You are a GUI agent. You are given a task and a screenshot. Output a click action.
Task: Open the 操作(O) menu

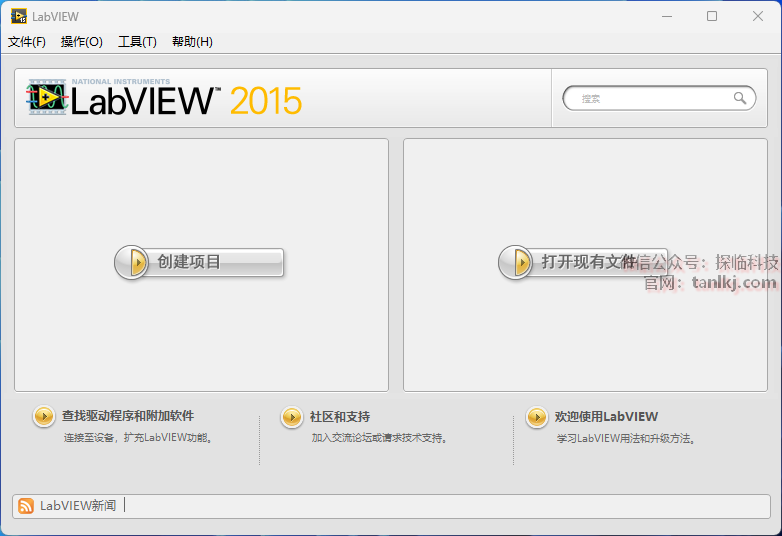tap(82, 42)
